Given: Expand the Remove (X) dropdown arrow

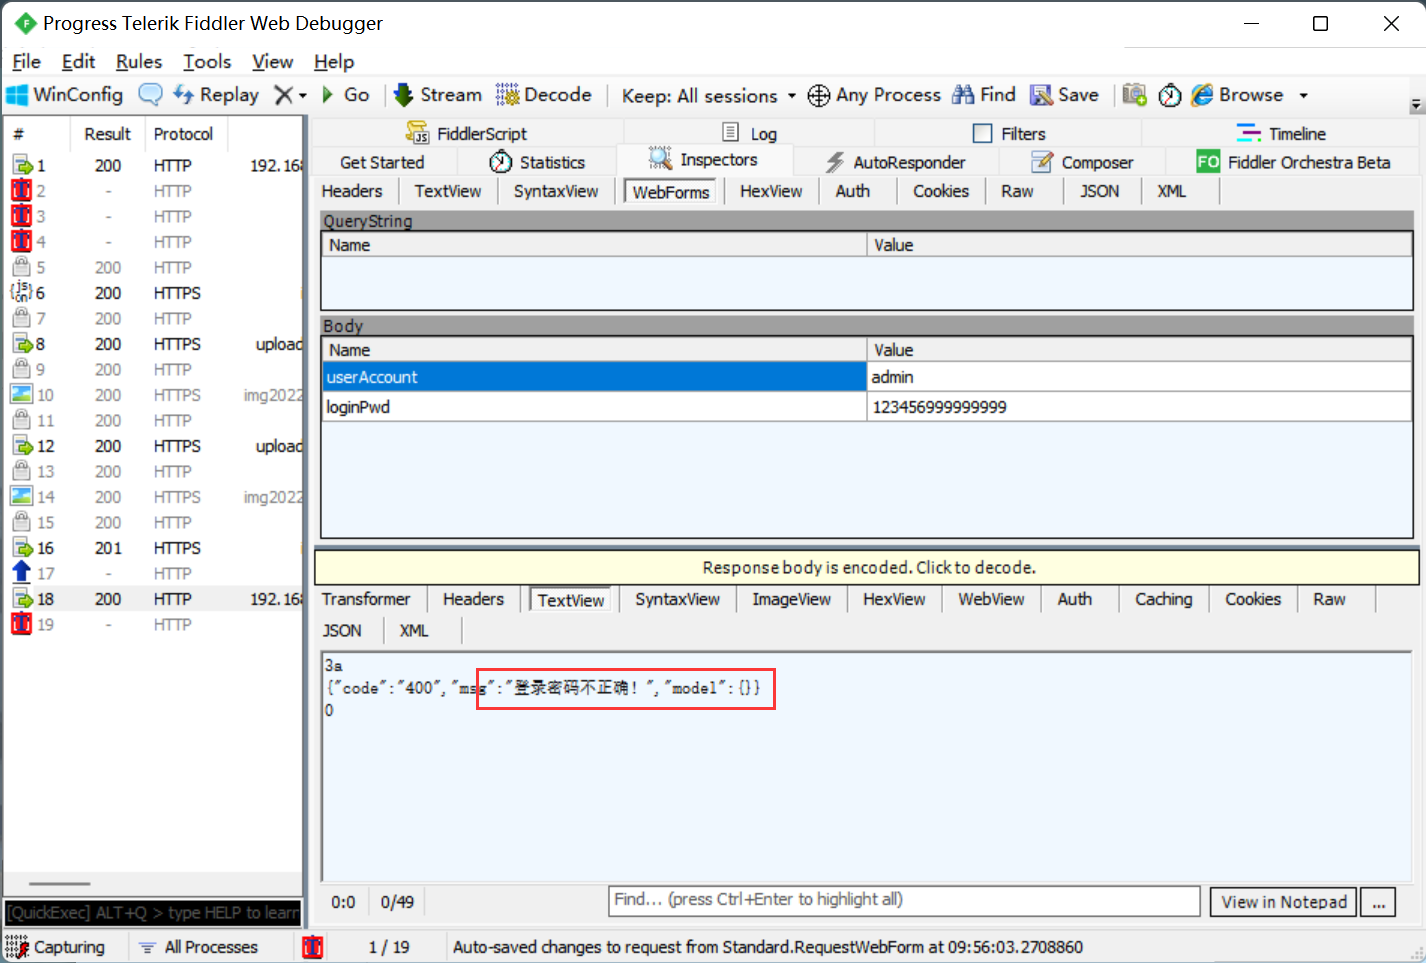Looking at the screenshot, I should pos(303,96).
